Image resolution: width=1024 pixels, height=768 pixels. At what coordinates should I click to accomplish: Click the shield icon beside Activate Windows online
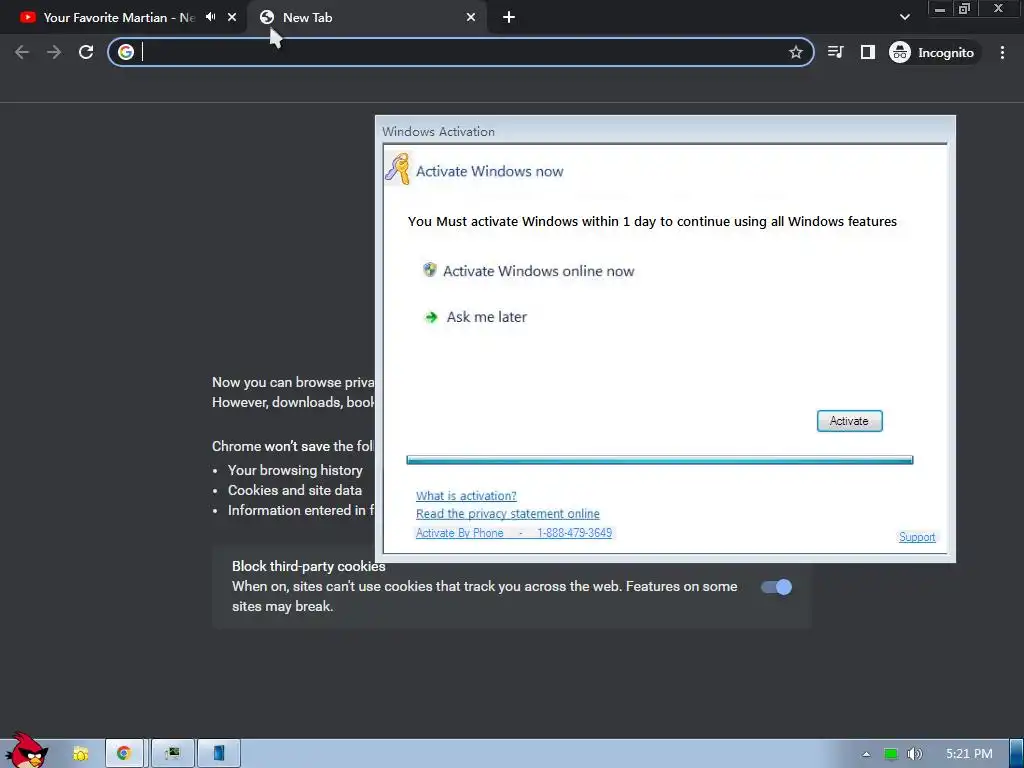pyautogui.click(x=429, y=270)
